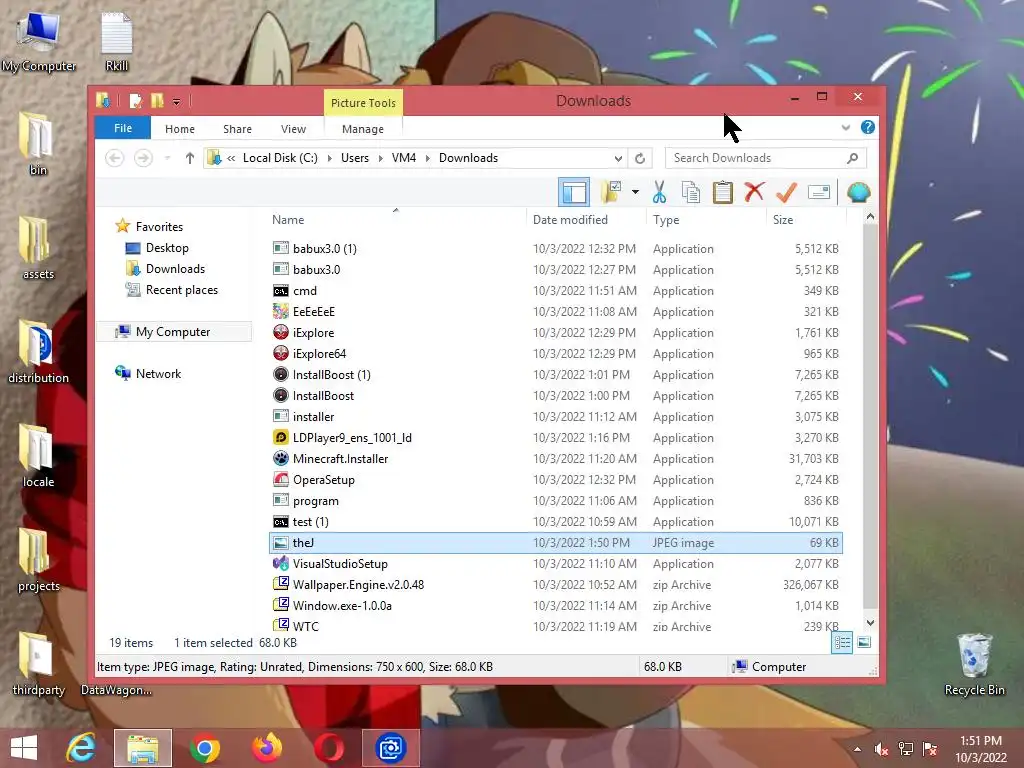
Task: Select Network in the navigation pane
Action: coord(158,374)
